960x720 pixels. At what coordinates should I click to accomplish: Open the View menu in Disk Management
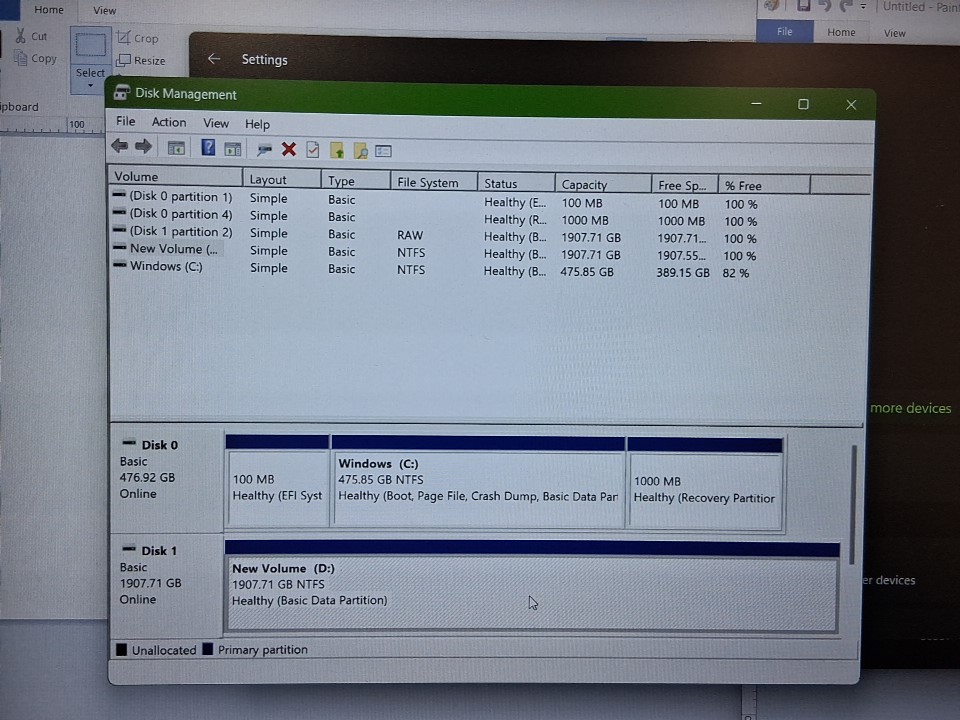[x=216, y=123]
